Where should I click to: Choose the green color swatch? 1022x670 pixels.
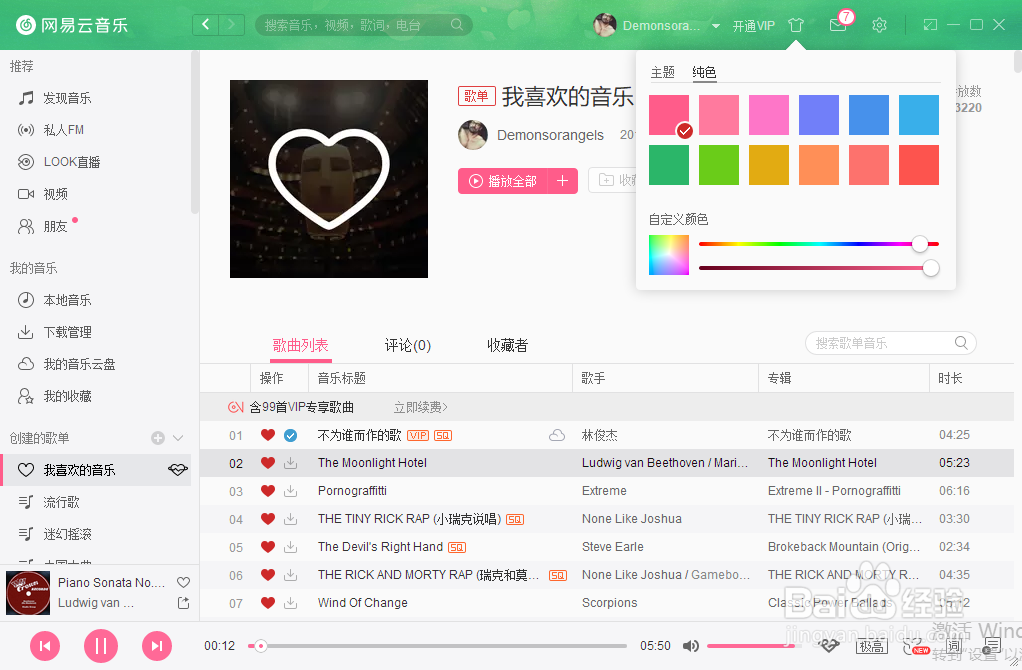(669, 165)
